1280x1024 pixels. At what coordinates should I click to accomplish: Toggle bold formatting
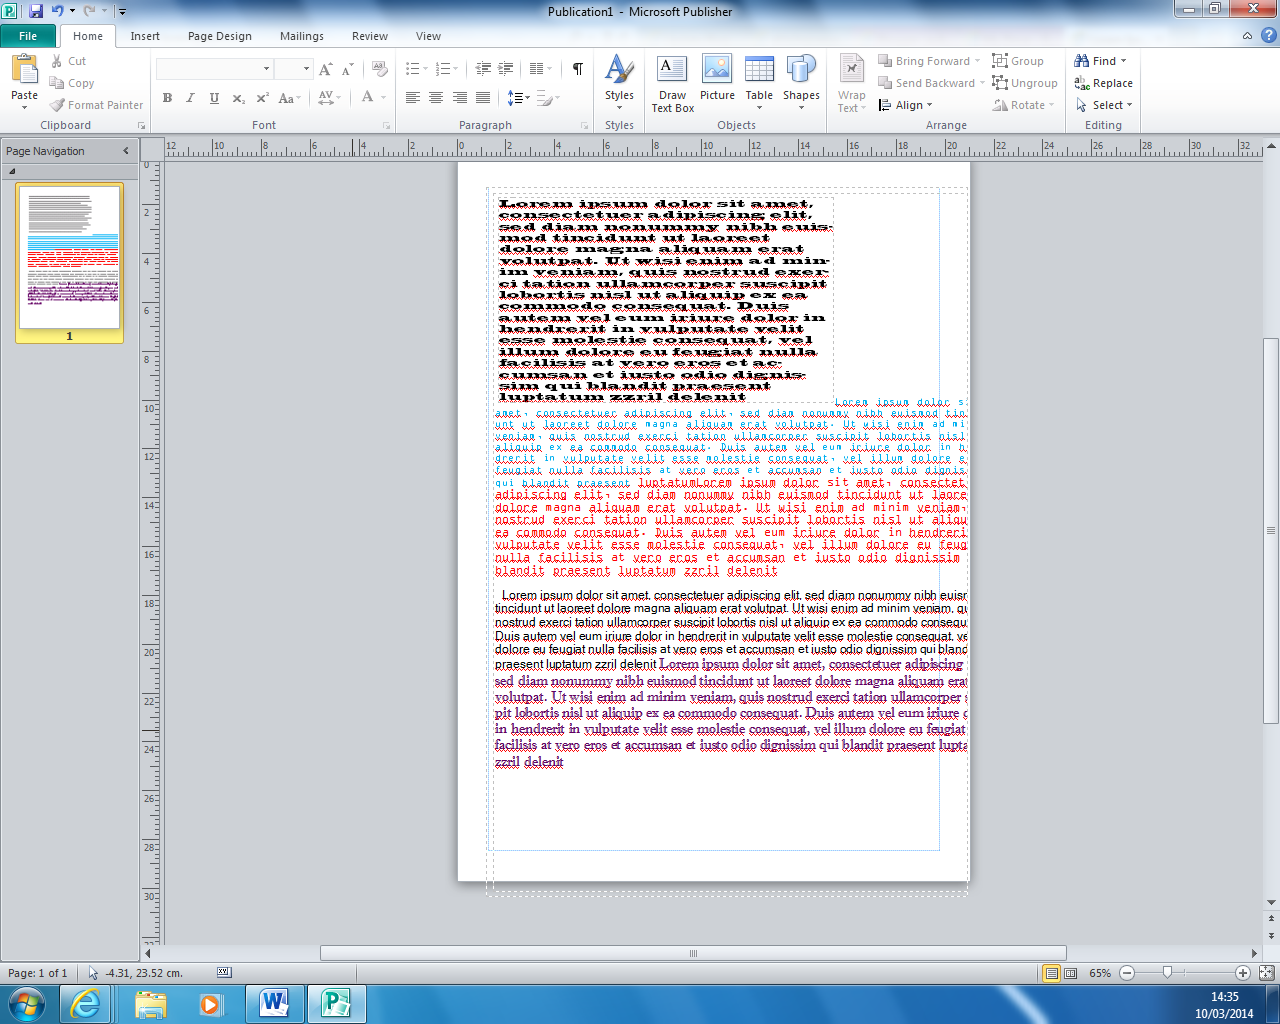coord(167,98)
